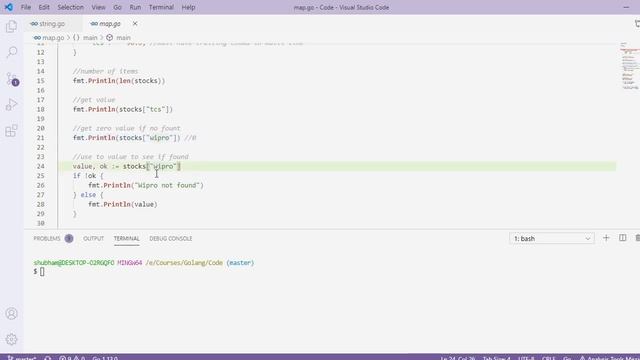Image resolution: width=640 pixels, height=360 pixels.
Task: Click the "Wipro not found" Println line
Action: pos(146,185)
